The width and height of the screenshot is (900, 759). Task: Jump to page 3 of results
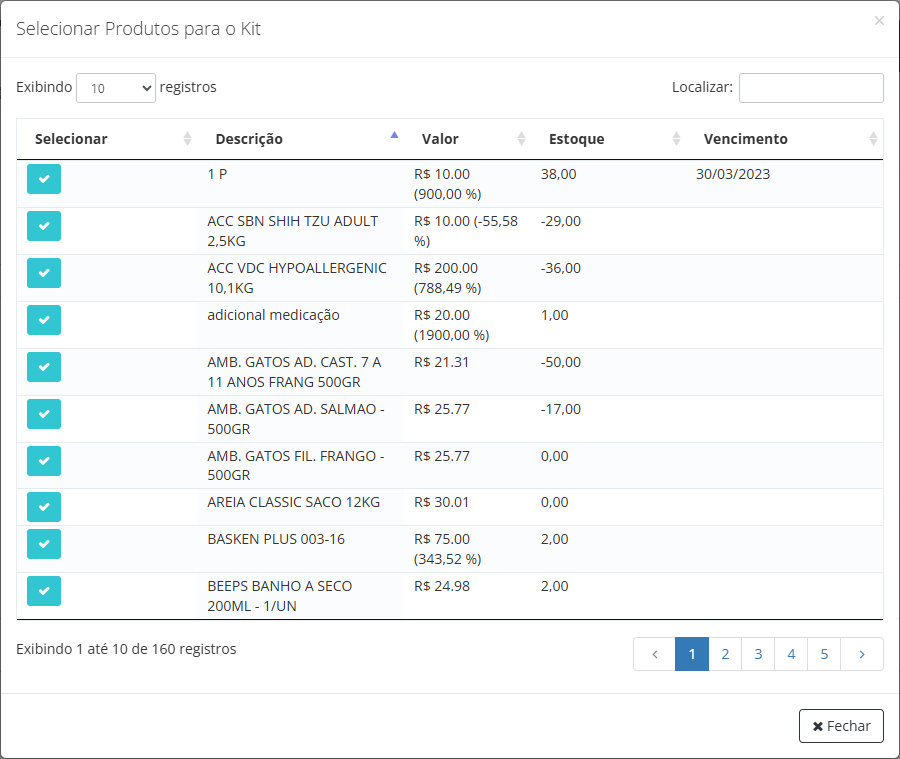tap(758, 654)
